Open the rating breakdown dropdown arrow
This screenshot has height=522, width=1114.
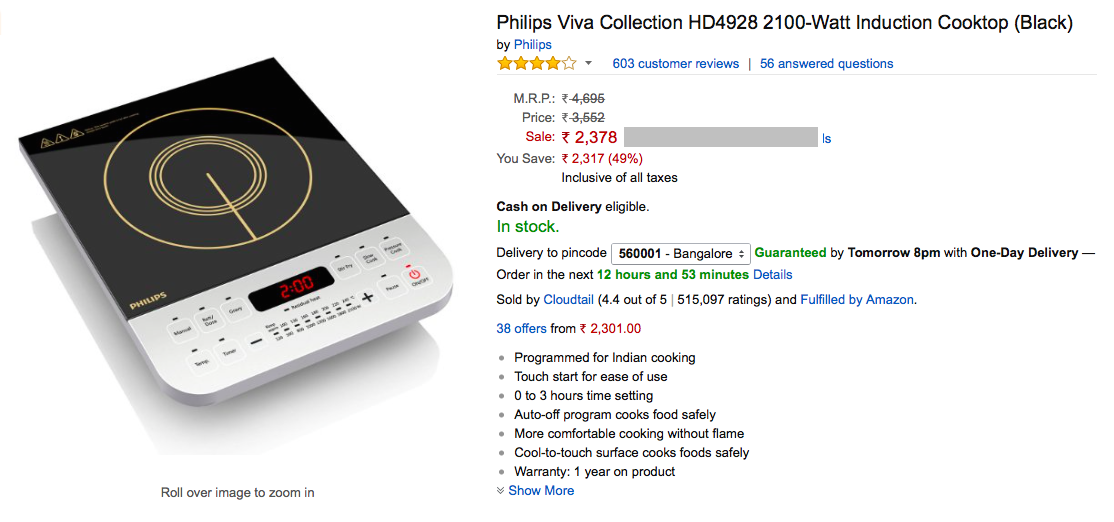coord(588,64)
